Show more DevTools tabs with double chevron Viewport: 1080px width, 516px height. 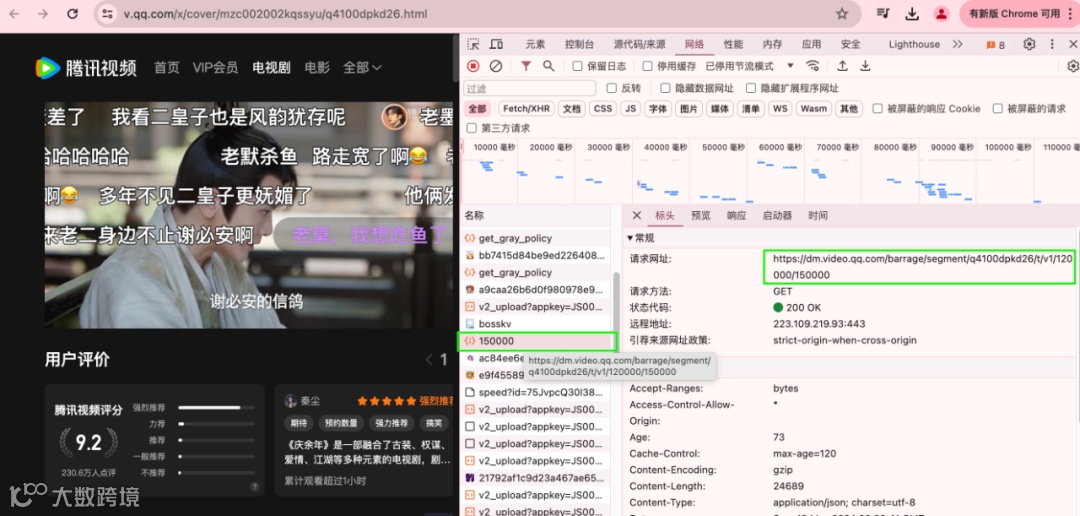point(957,44)
